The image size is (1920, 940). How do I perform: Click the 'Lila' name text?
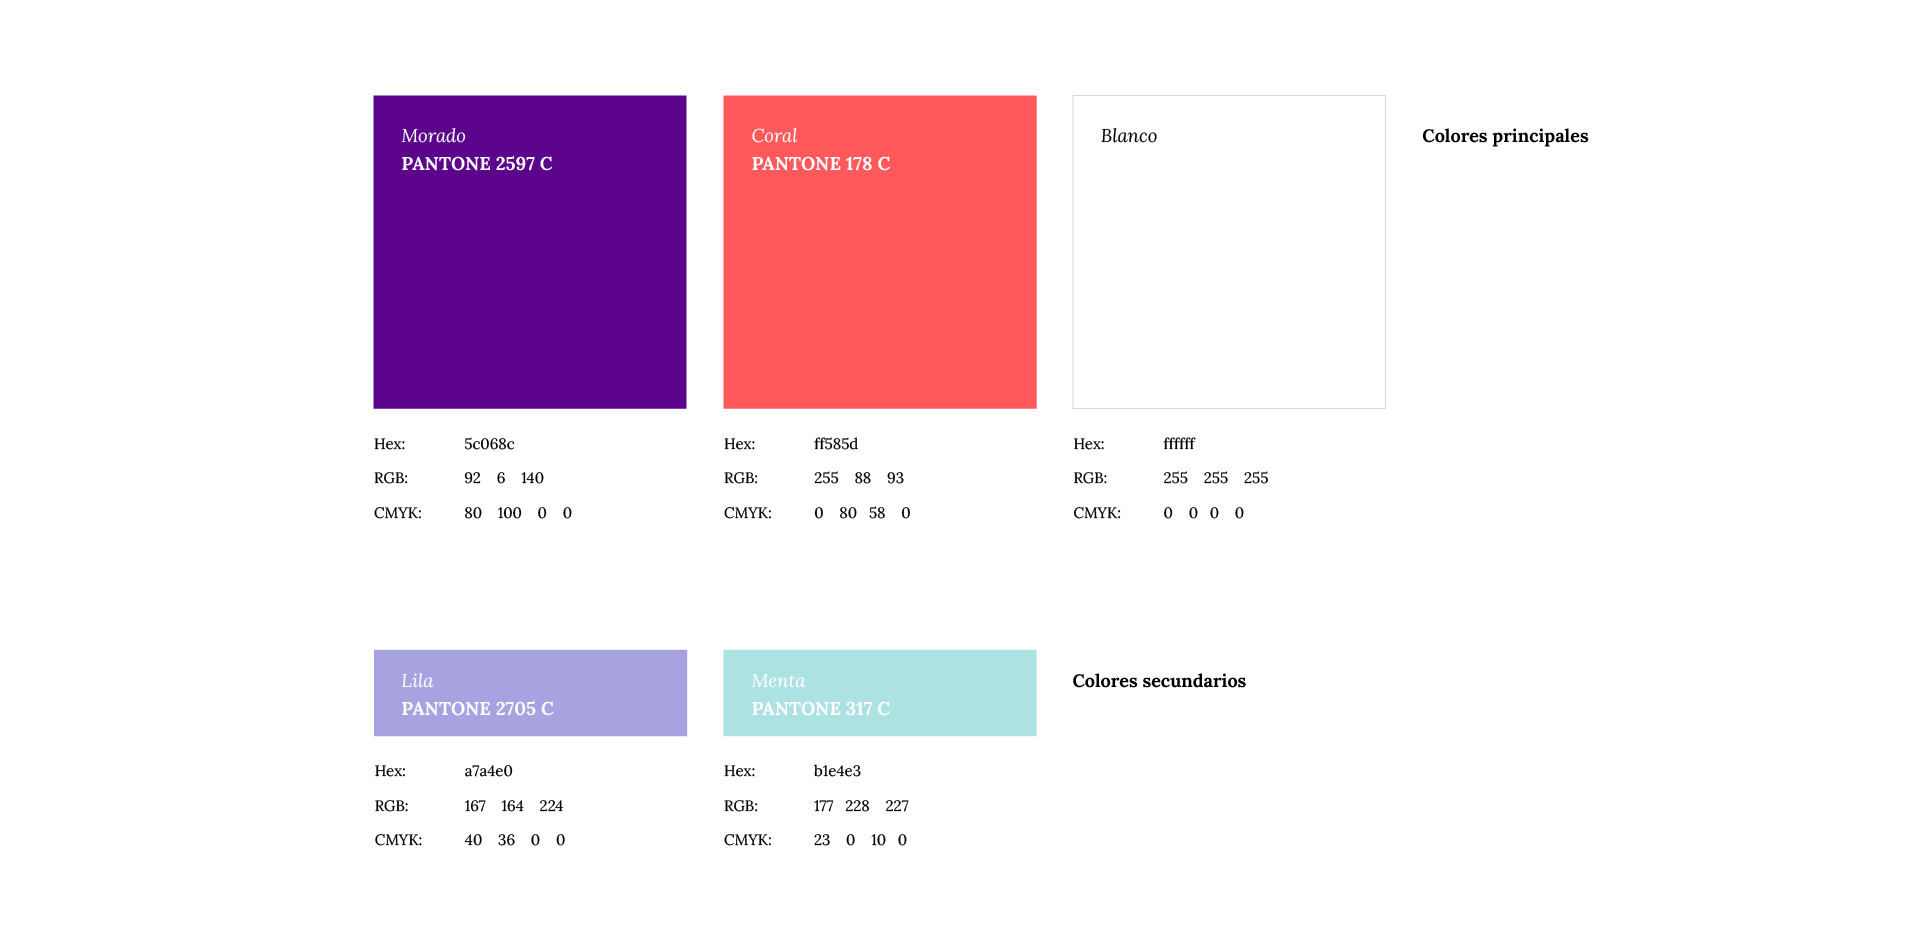point(417,681)
